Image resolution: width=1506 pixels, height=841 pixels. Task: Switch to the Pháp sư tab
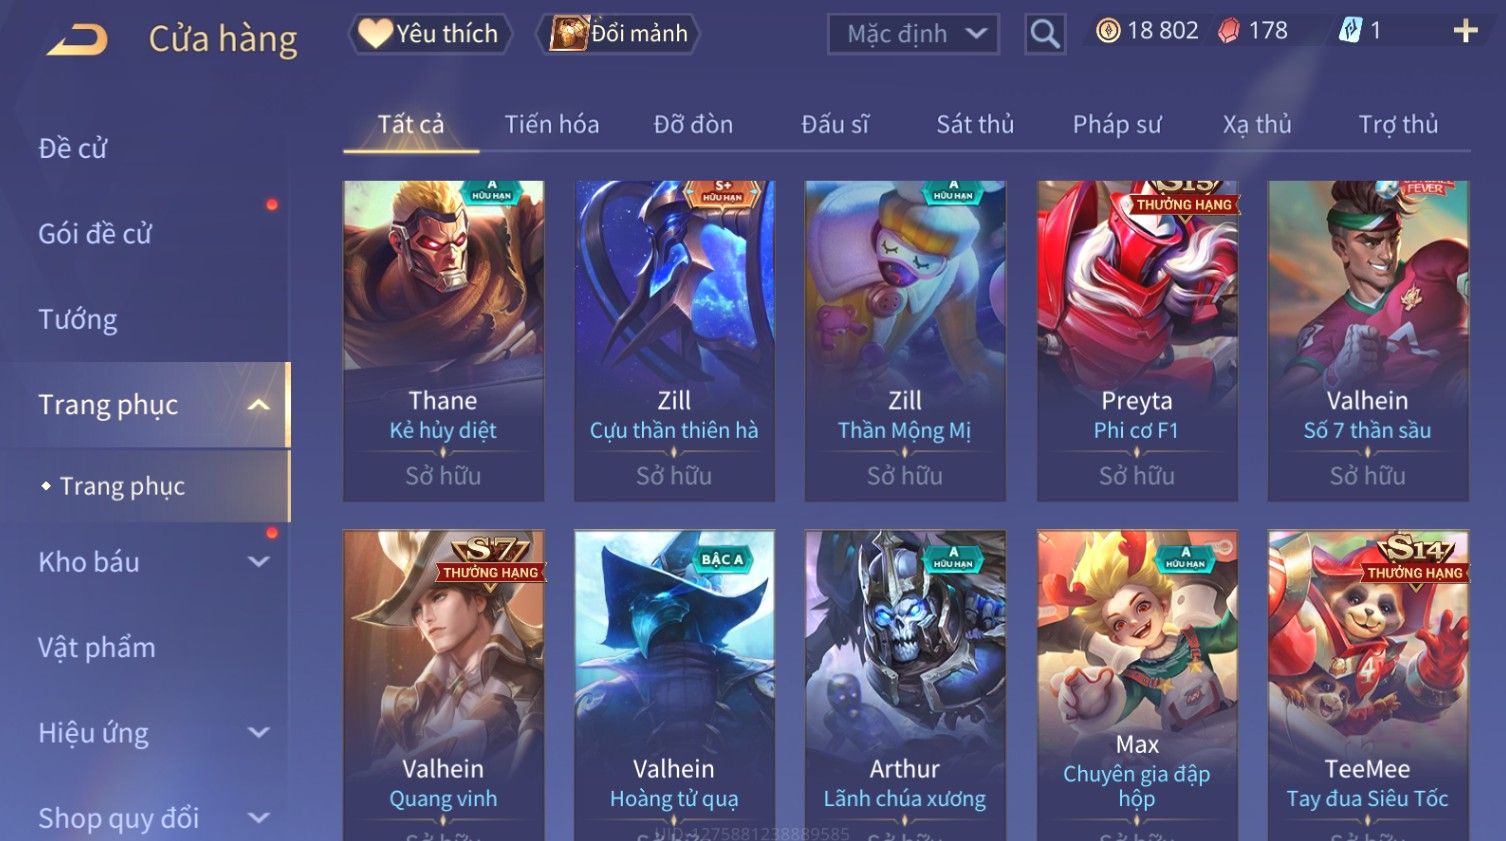1117,124
